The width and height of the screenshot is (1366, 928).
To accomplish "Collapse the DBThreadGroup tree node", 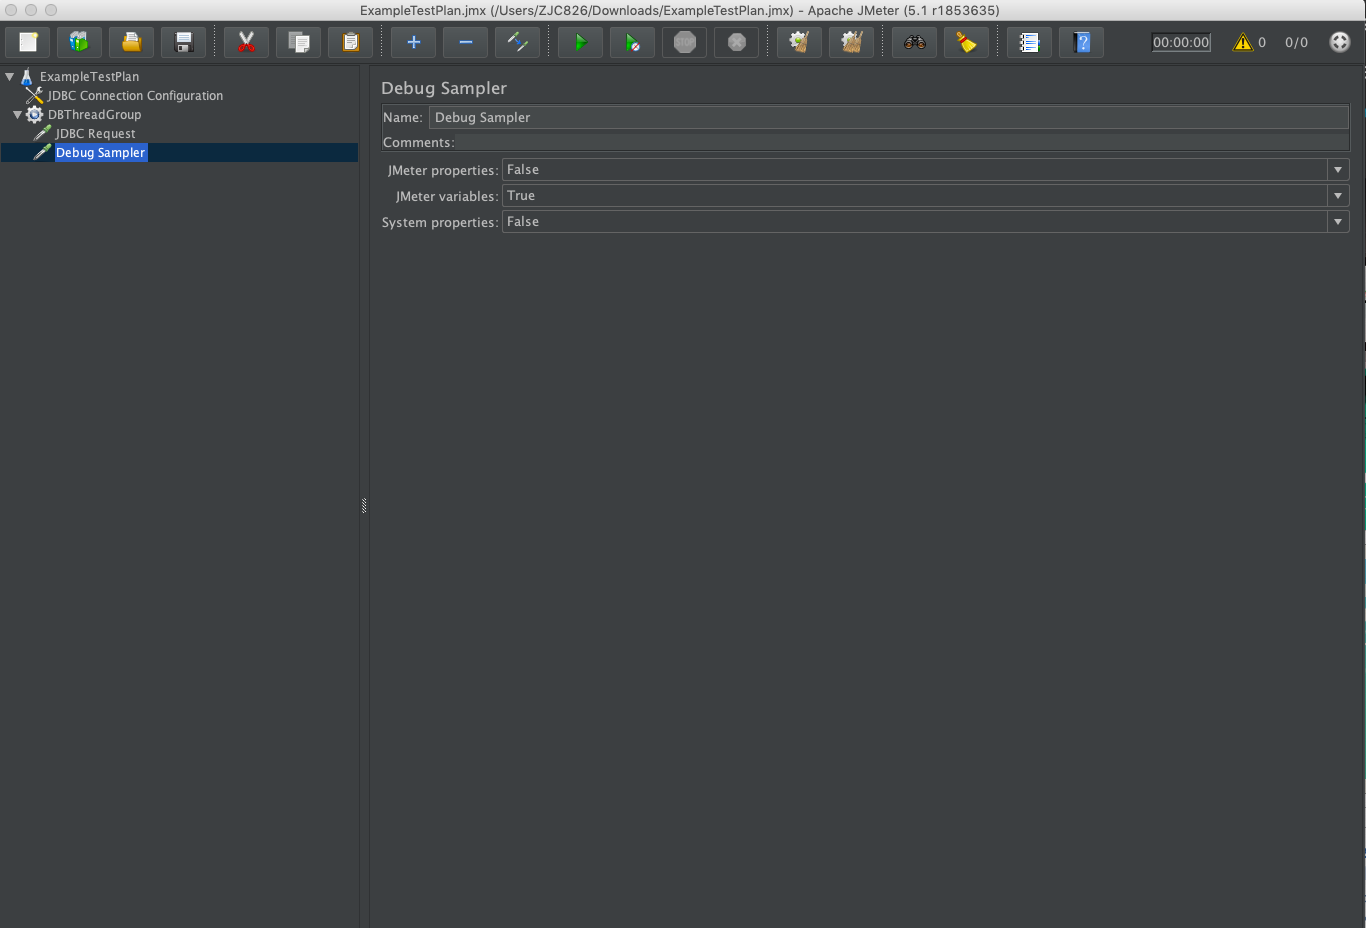I will coord(17,114).
